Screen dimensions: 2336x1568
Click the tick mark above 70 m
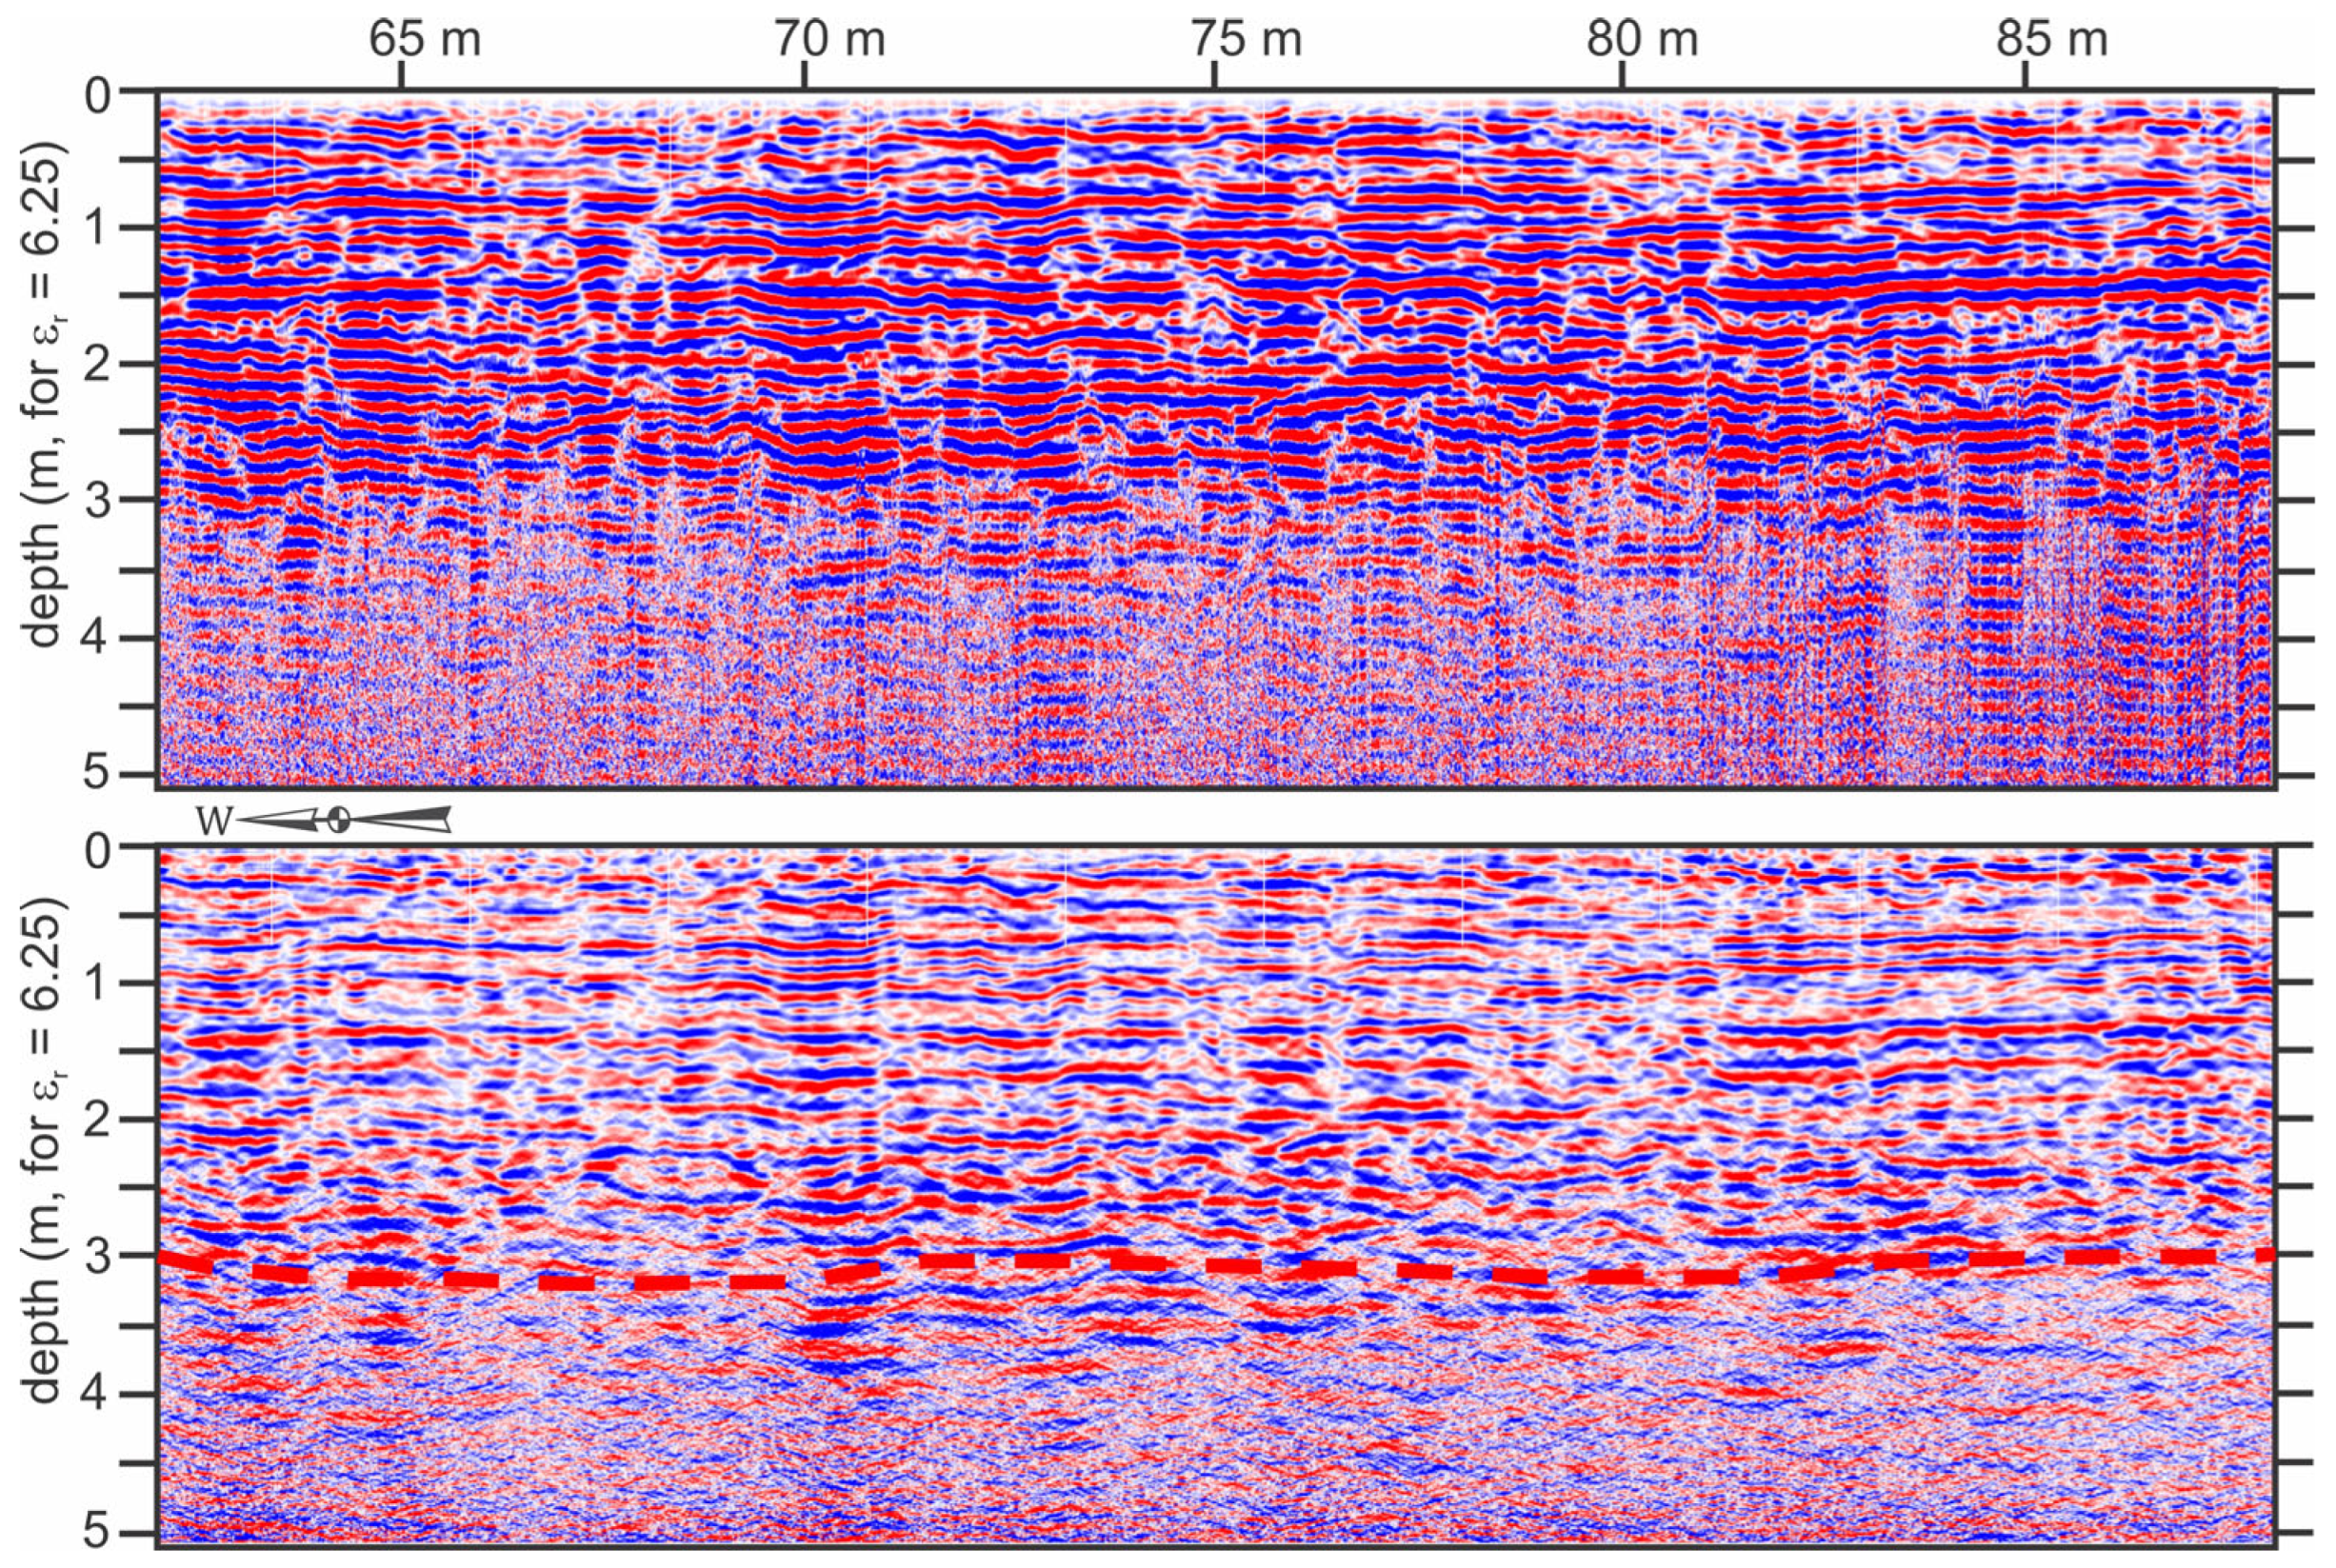[806, 76]
